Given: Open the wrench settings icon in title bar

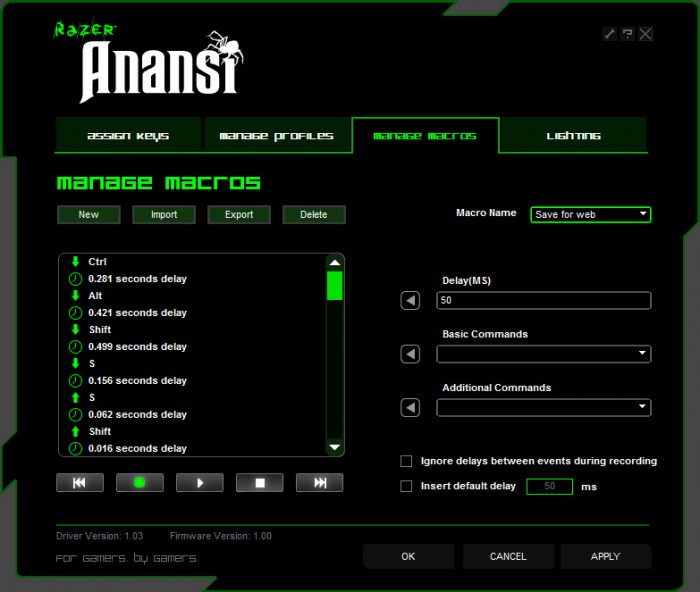Looking at the screenshot, I should 609,33.
